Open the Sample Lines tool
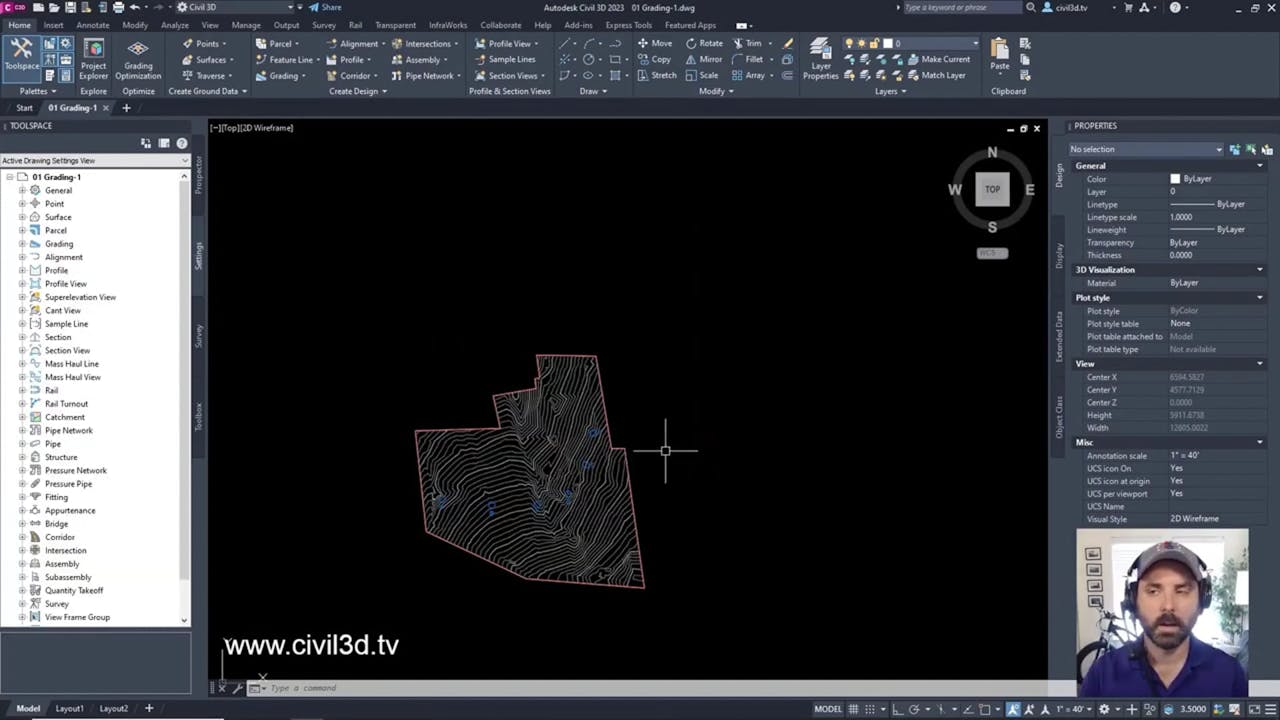The height and width of the screenshot is (720, 1280). tap(512, 59)
